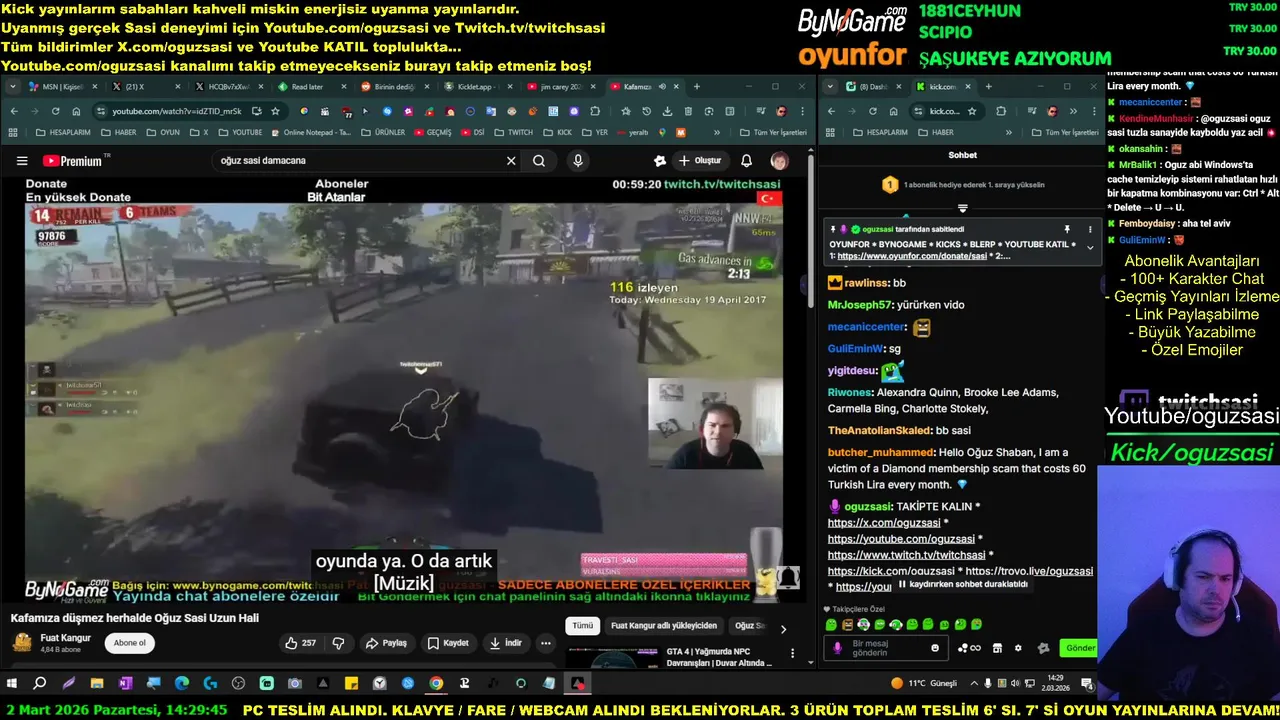
Task: Open HABER bookmarks folder in YouTube window
Action: click(119, 132)
